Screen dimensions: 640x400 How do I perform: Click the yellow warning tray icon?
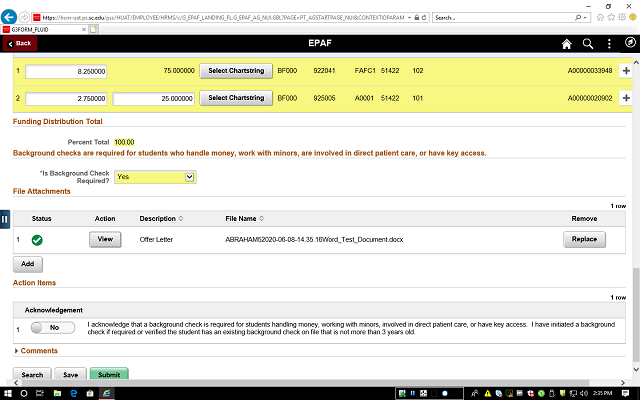click(x=487, y=393)
